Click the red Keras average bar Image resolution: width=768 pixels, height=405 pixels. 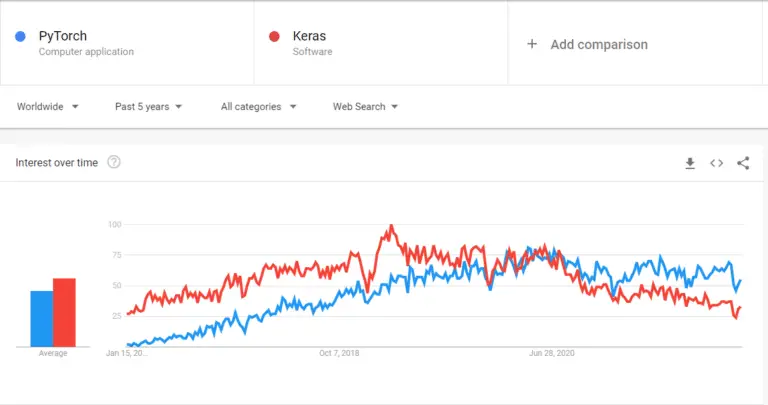click(x=64, y=312)
